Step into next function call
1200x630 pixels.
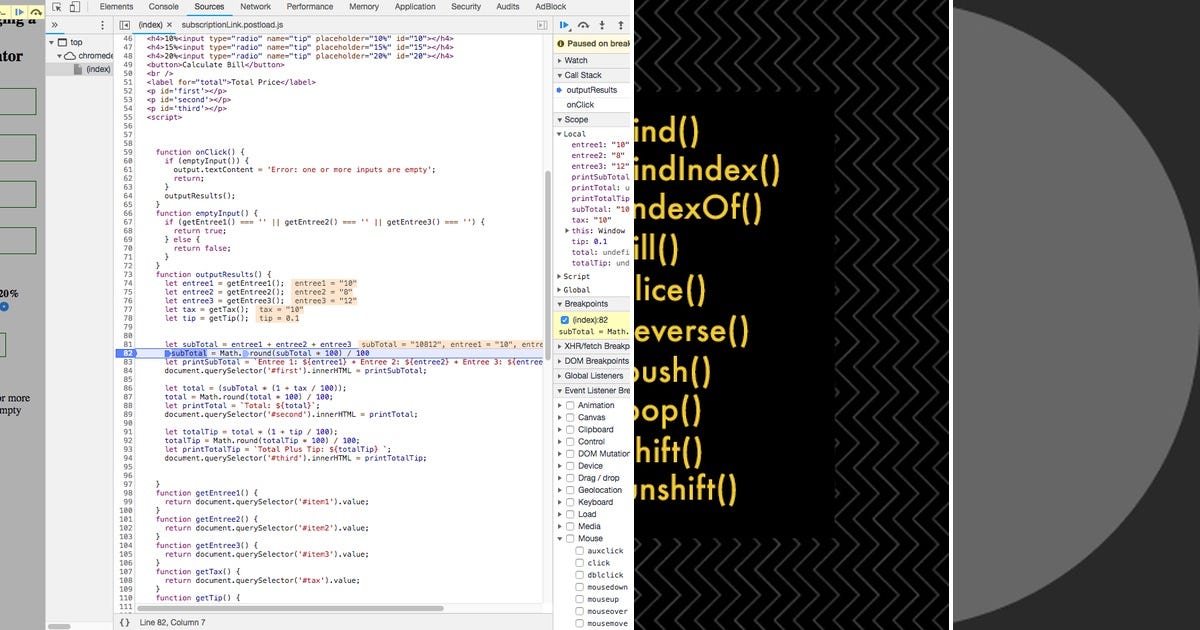[602, 24]
